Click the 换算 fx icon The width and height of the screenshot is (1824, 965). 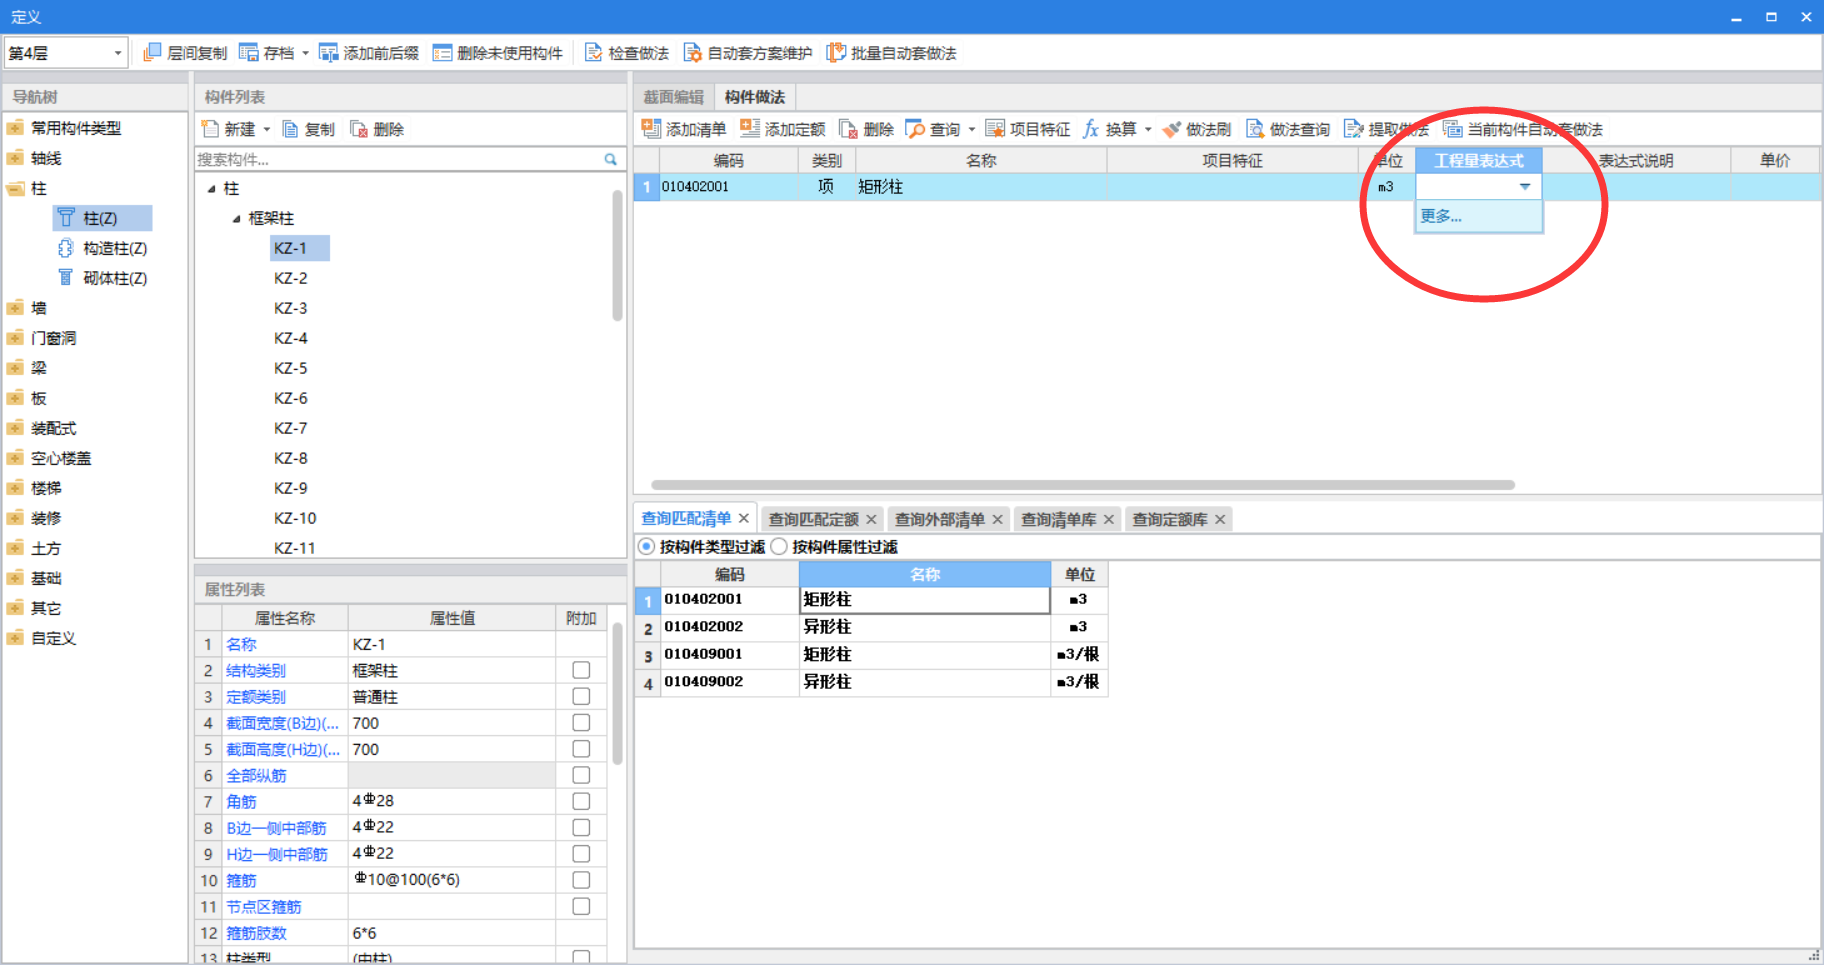coord(1091,129)
